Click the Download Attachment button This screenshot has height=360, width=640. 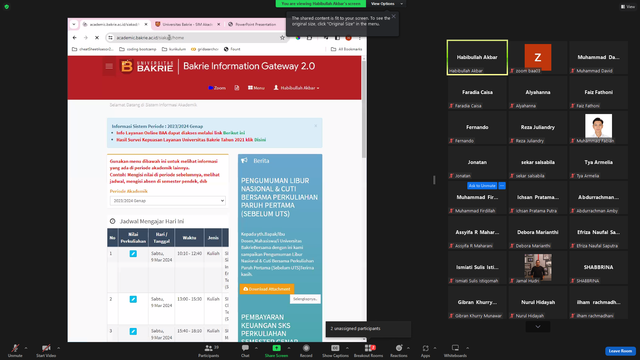tap(267, 289)
